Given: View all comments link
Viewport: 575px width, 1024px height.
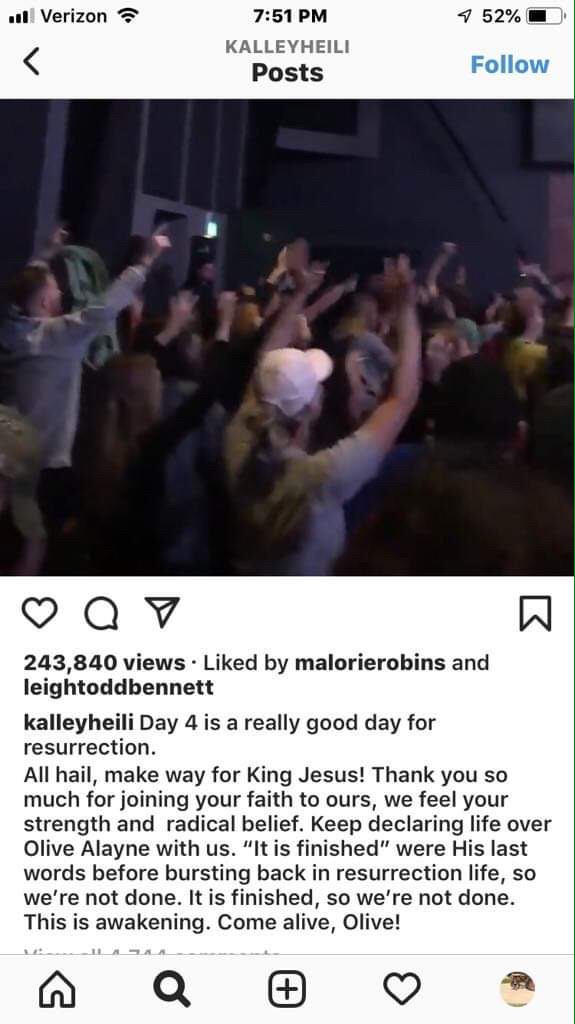Looking at the screenshot, I should coord(152,952).
